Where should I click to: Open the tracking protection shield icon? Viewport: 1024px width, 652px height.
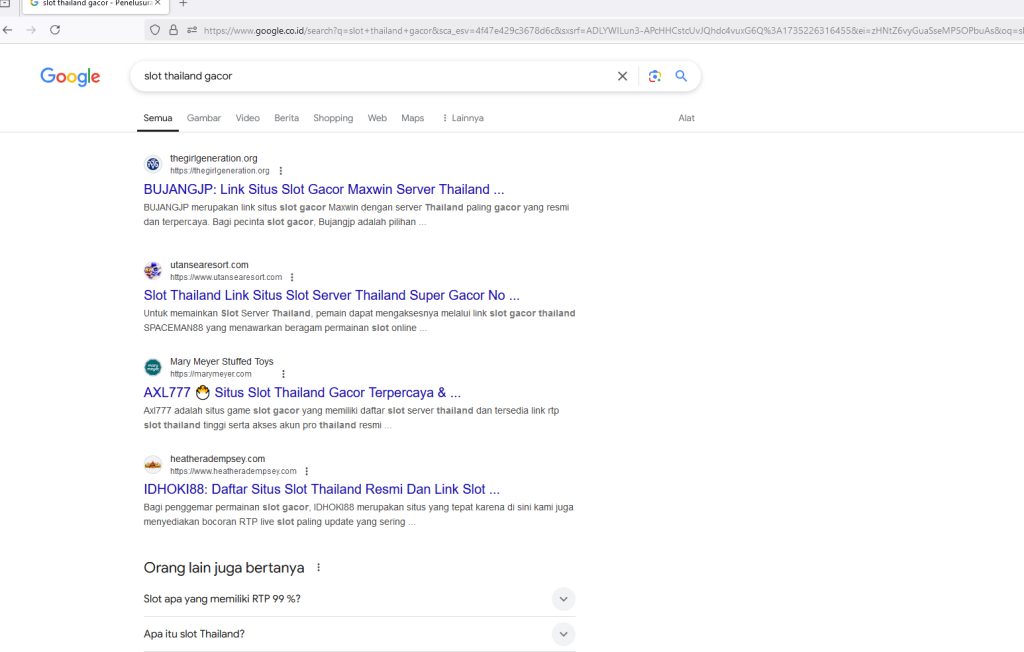point(155,30)
